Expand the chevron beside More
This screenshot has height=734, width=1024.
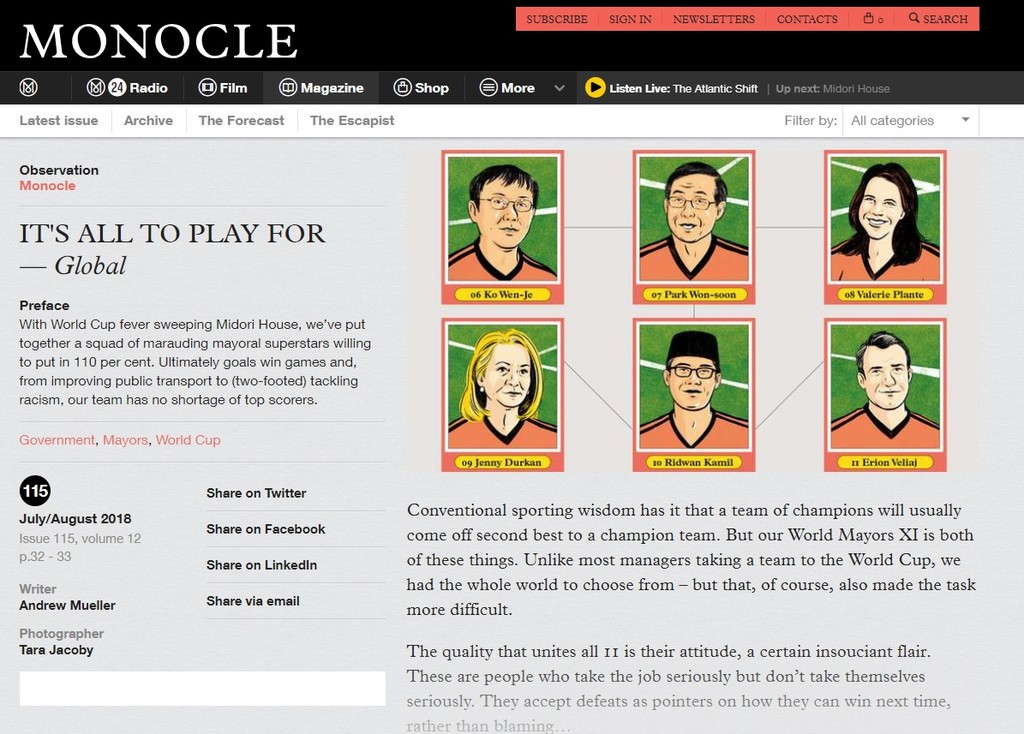click(x=560, y=88)
